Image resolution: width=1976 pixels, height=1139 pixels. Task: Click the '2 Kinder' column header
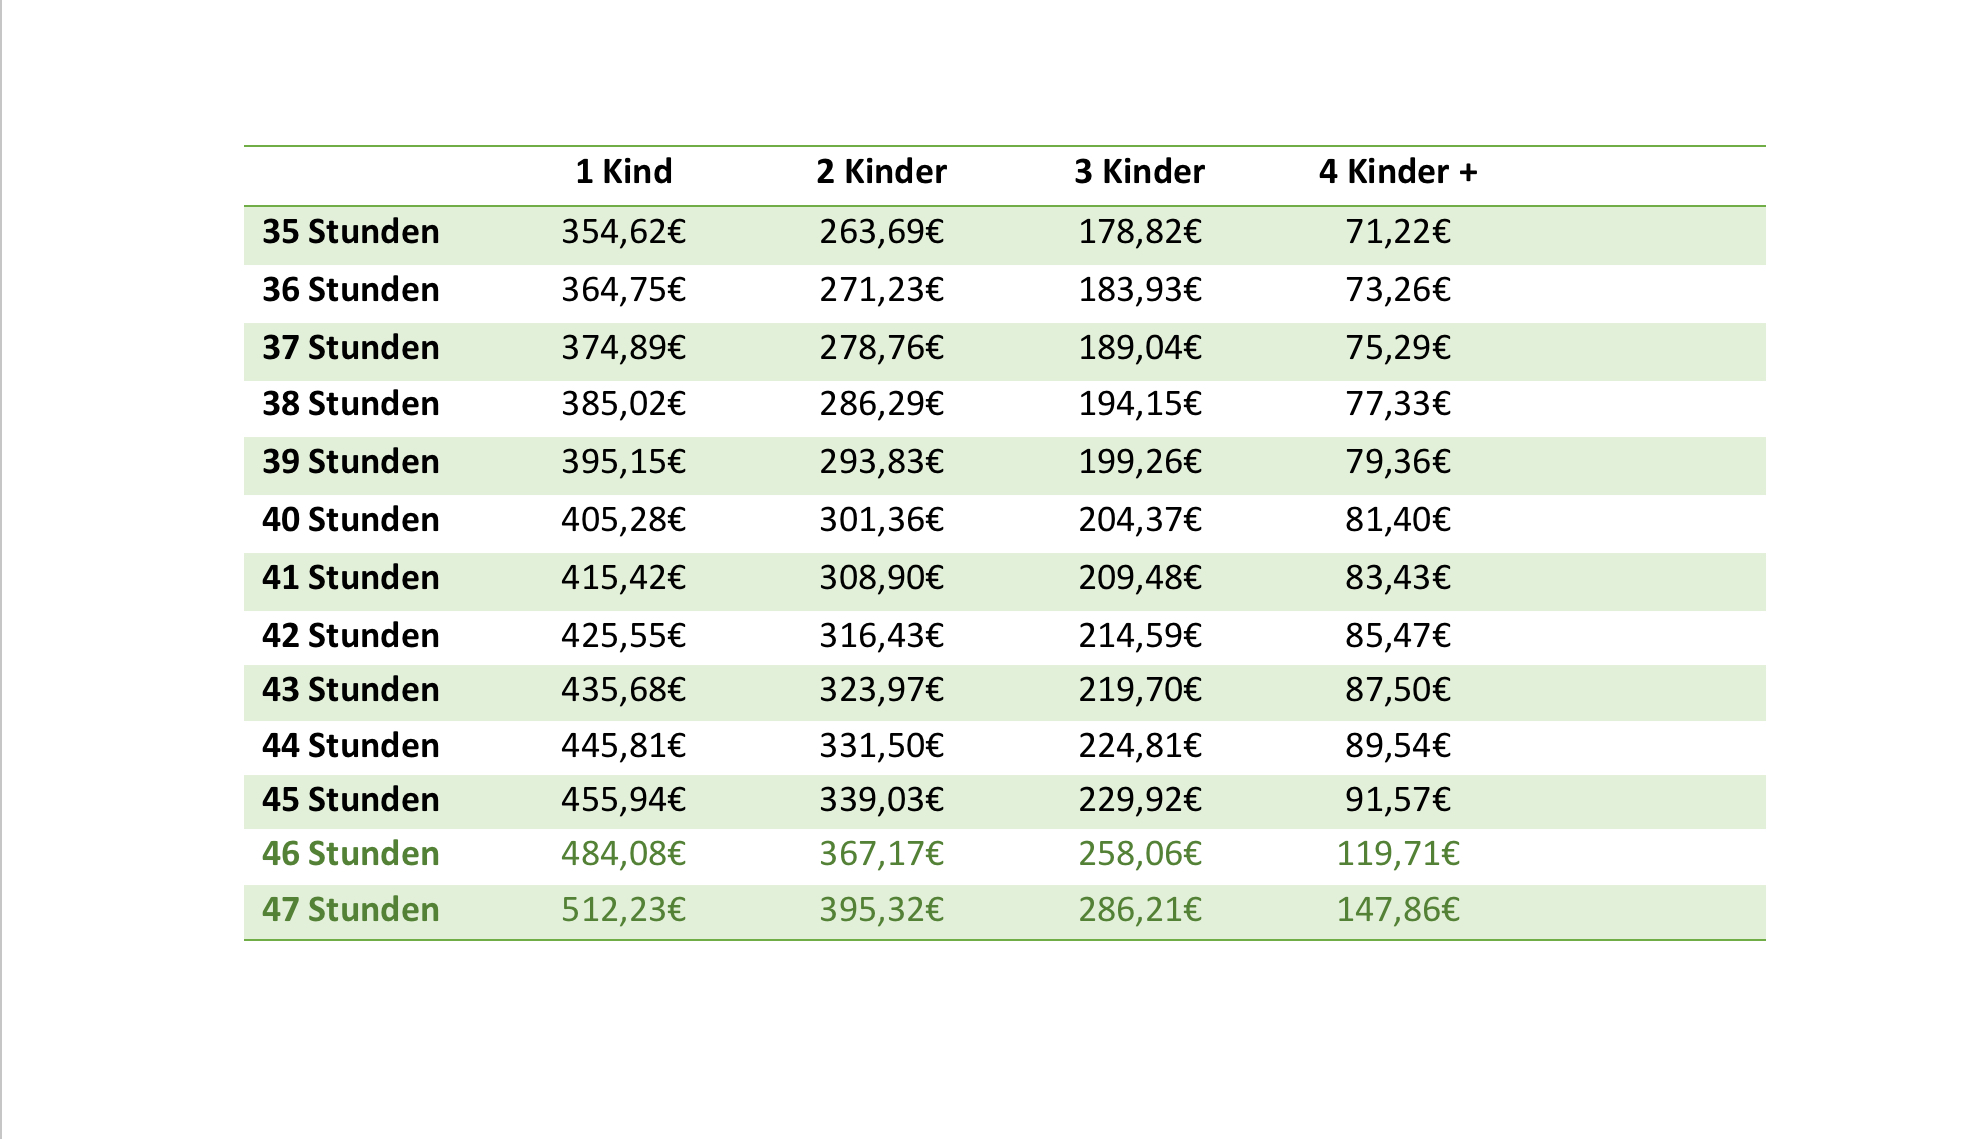click(x=881, y=172)
